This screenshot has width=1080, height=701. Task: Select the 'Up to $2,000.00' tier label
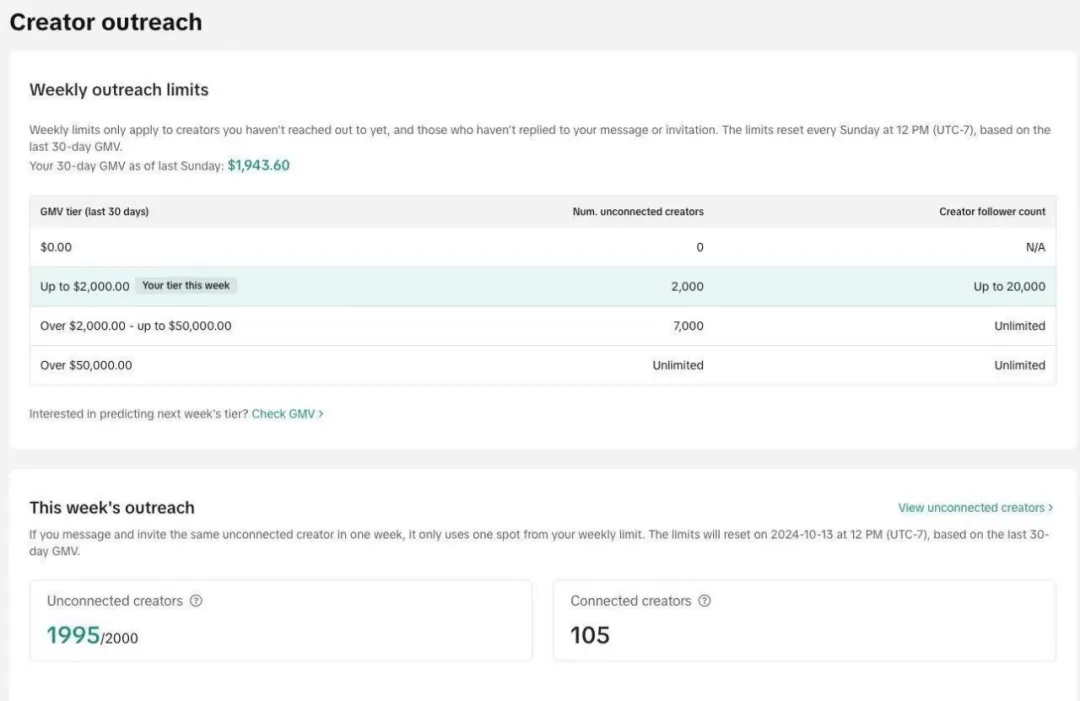click(x=85, y=287)
